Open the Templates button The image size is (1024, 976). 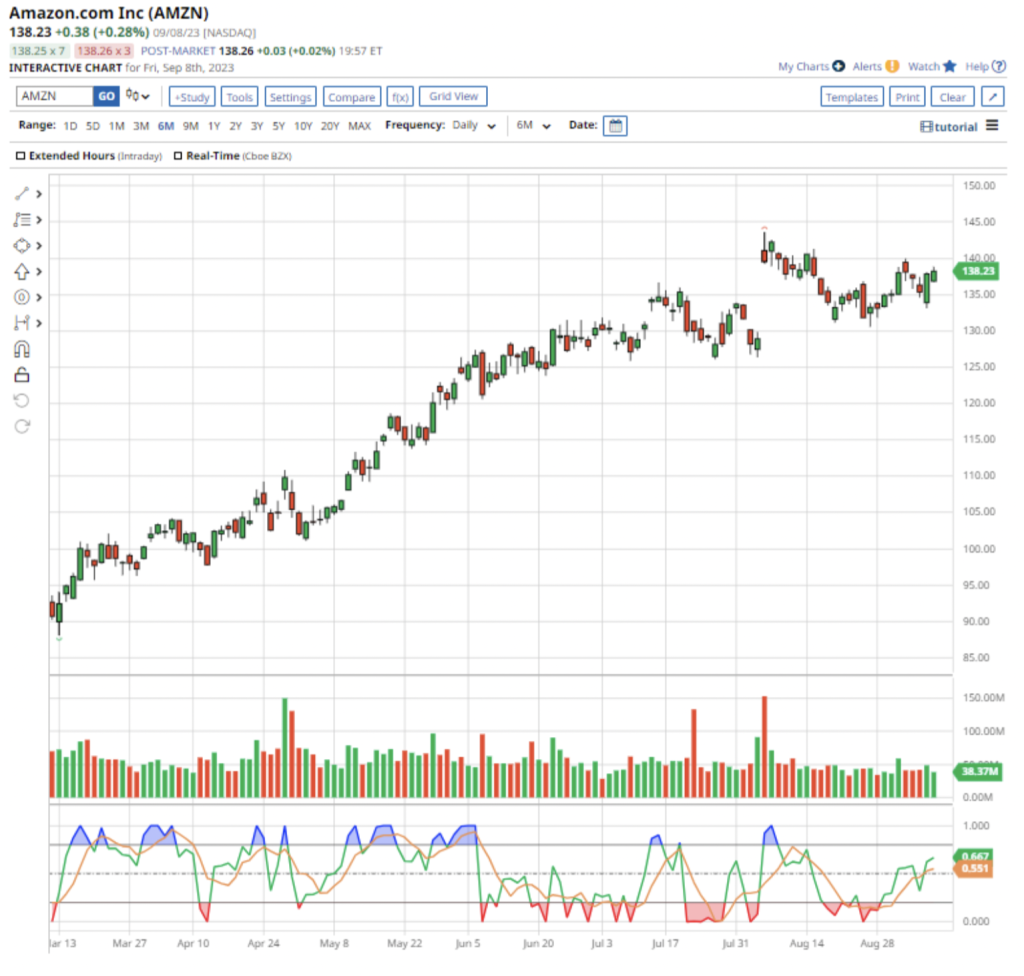(852, 97)
